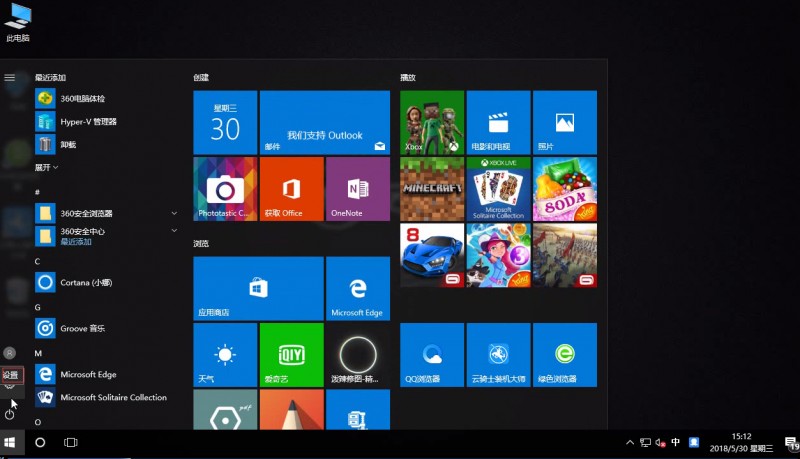
Task: Launch the Microsoft Edge tile
Action: click(358, 289)
